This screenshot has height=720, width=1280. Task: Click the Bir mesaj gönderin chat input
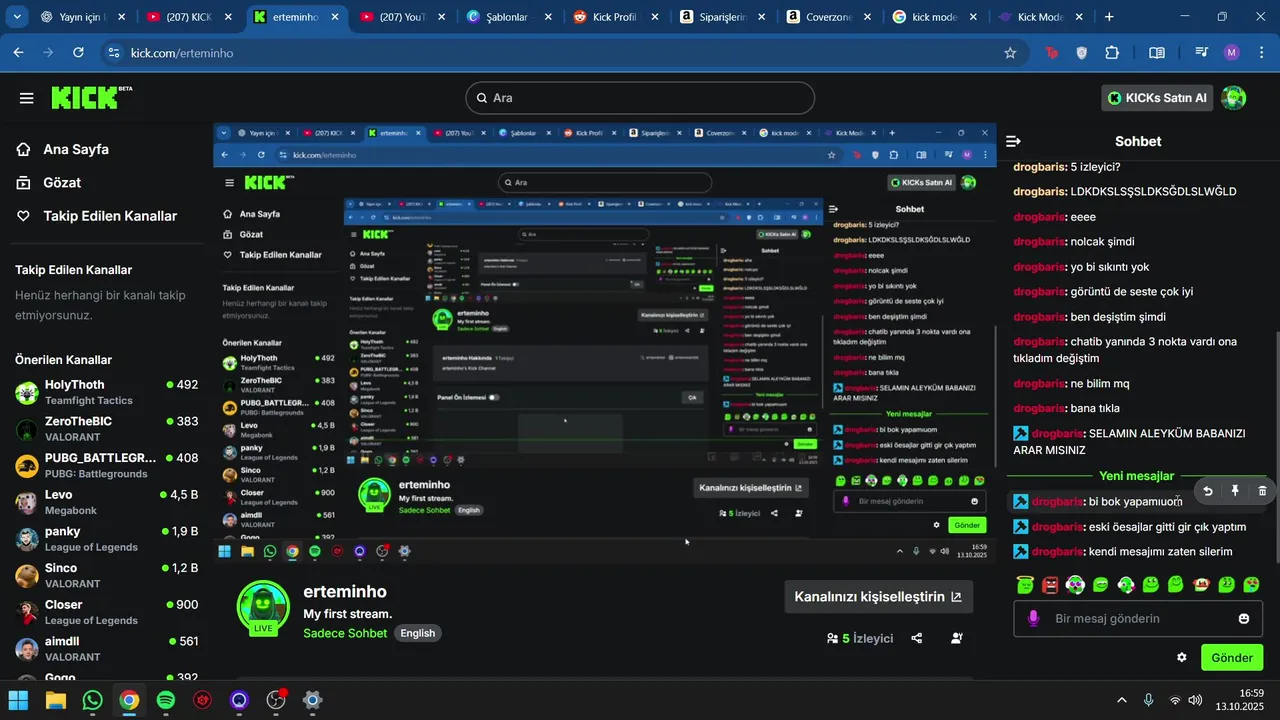(1138, 619)
